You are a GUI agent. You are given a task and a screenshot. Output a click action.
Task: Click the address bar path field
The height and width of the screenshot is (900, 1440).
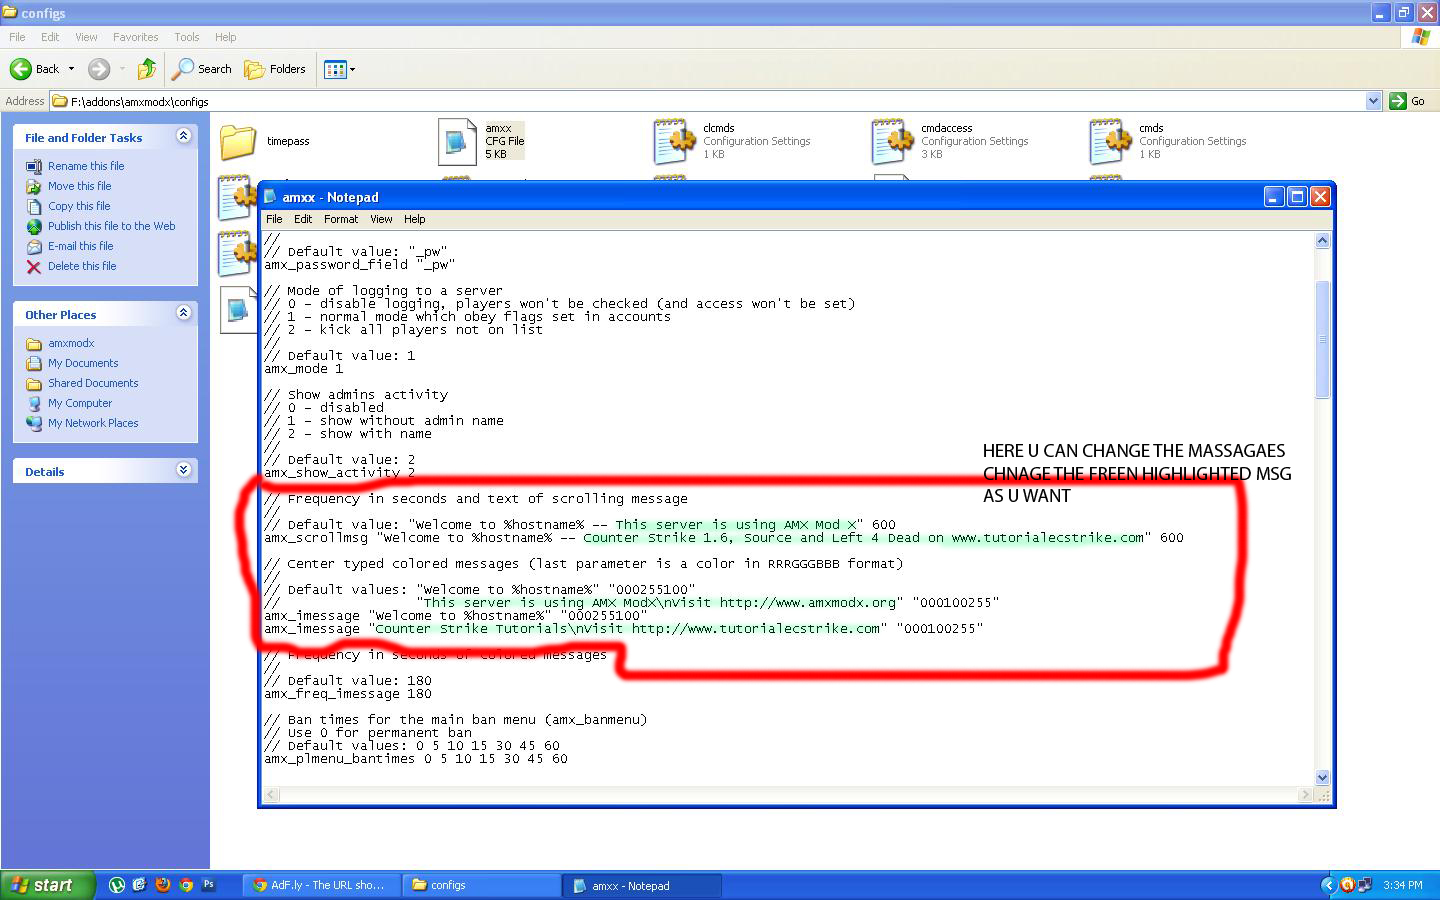[x=715, y=101]
